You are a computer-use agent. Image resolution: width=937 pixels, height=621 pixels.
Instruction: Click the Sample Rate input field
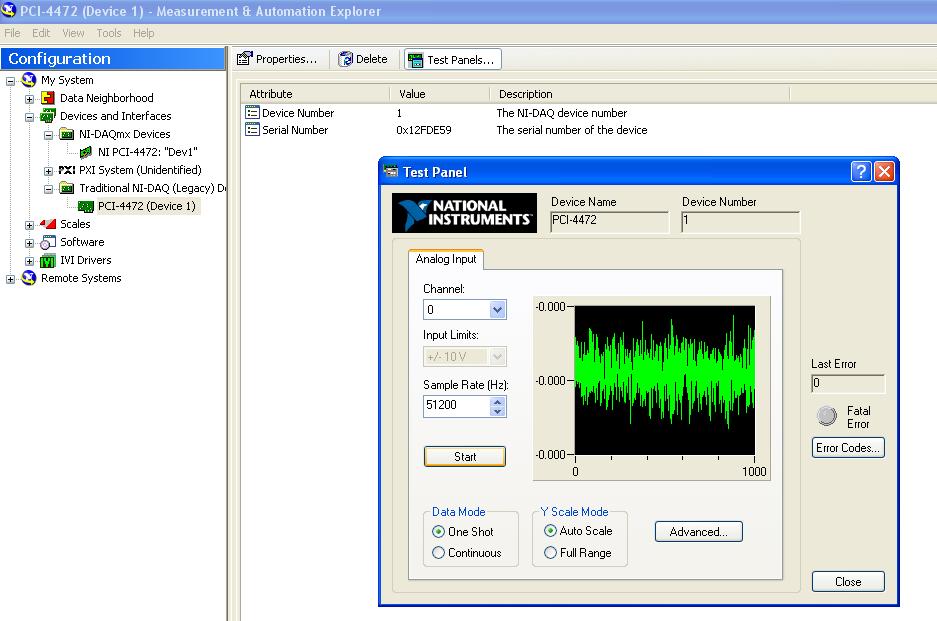click(x=457, y=406)
